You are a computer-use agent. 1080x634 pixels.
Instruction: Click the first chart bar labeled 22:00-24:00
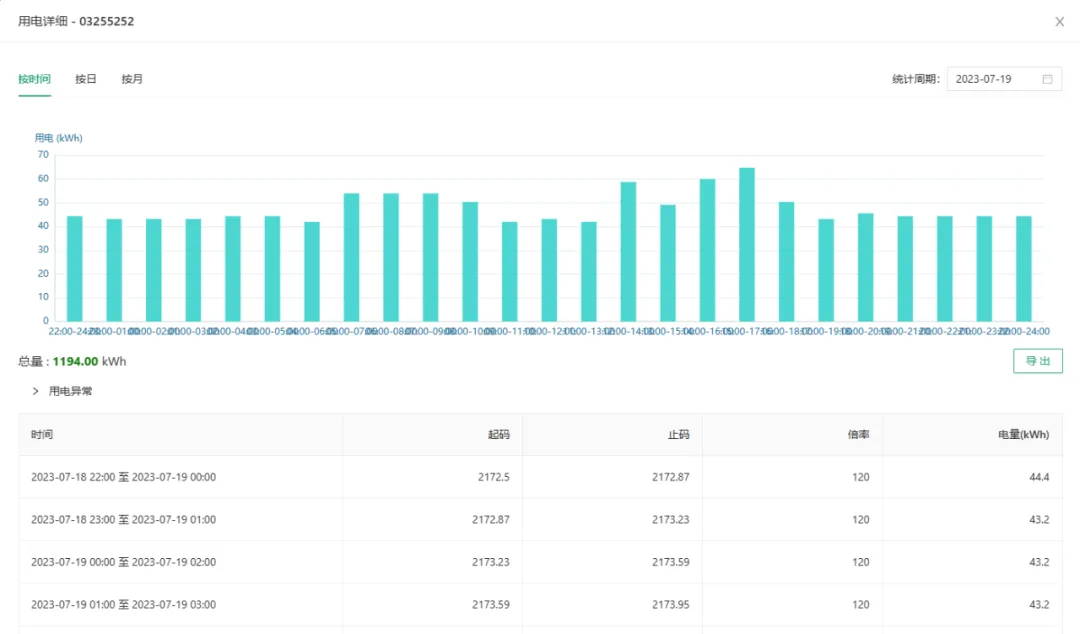pyautogui.click(x=74, y=269)
